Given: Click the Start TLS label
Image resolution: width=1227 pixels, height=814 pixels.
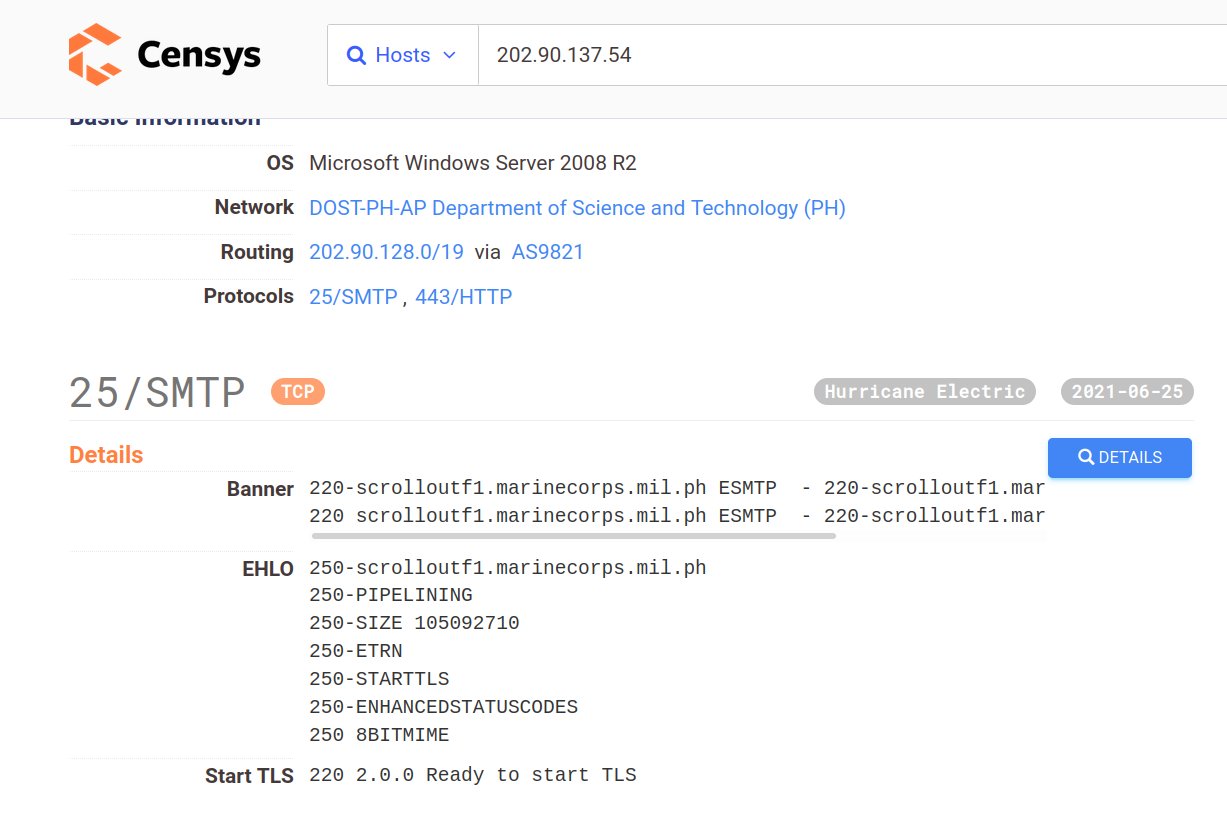Looking at the screenshot, I should coord(249,776).
